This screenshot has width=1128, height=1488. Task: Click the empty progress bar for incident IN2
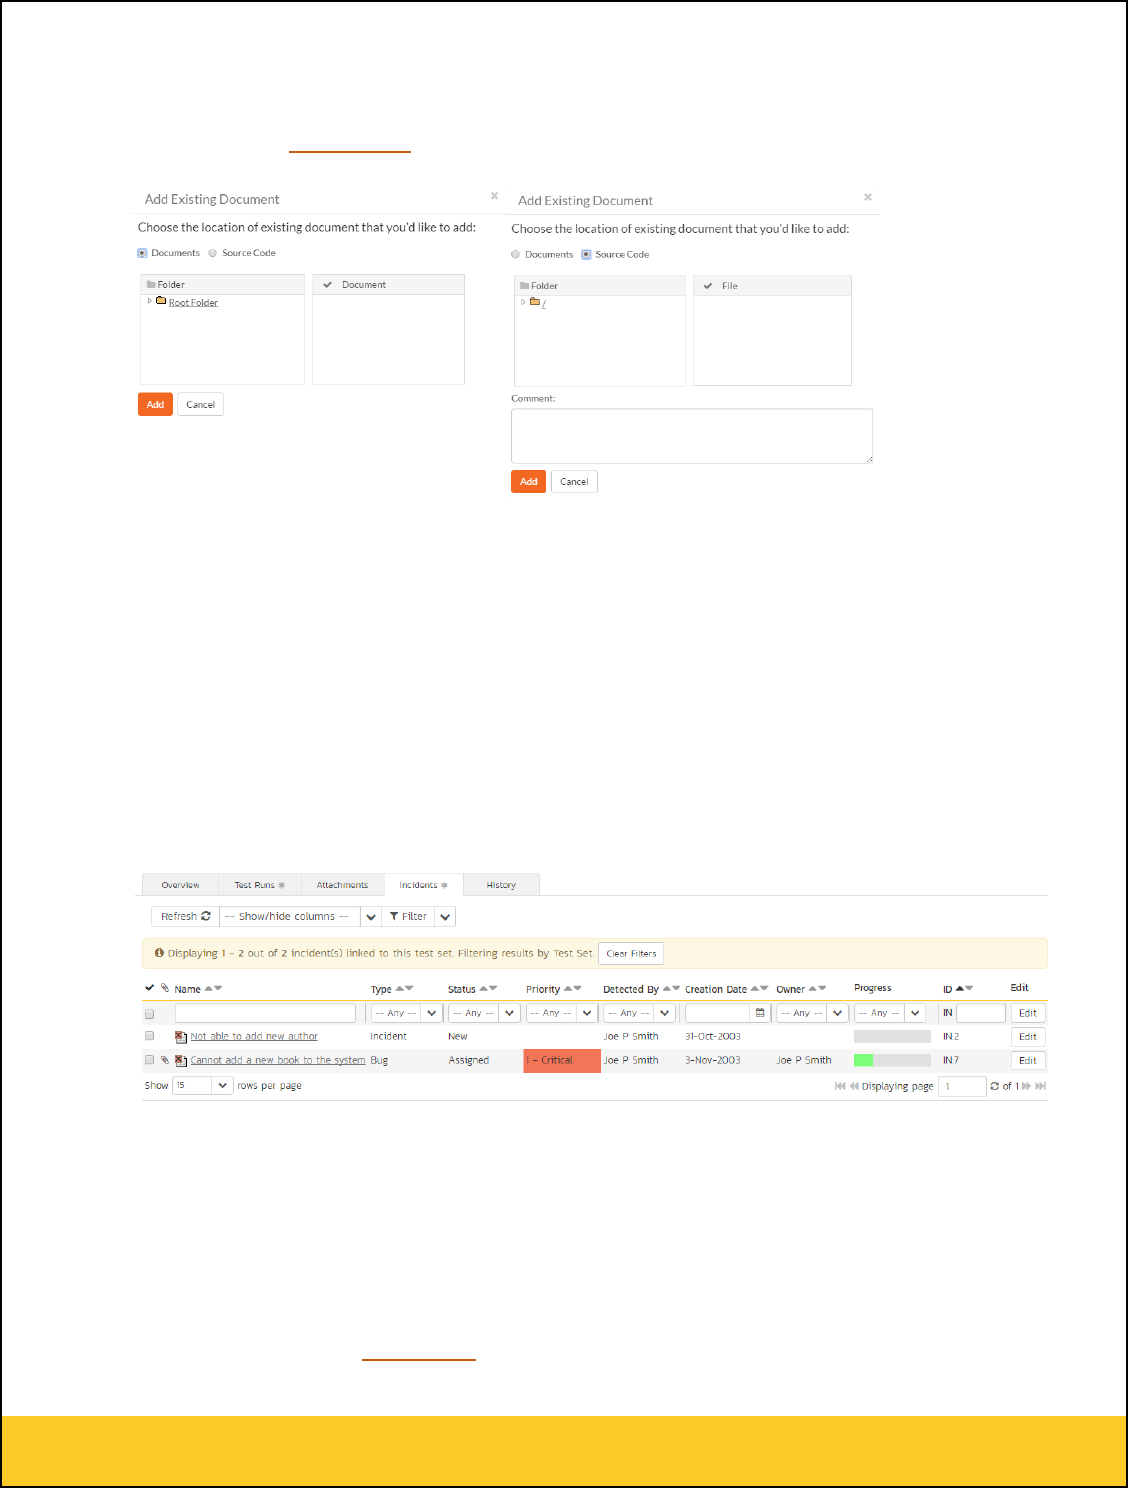[x=892, y=1037]
